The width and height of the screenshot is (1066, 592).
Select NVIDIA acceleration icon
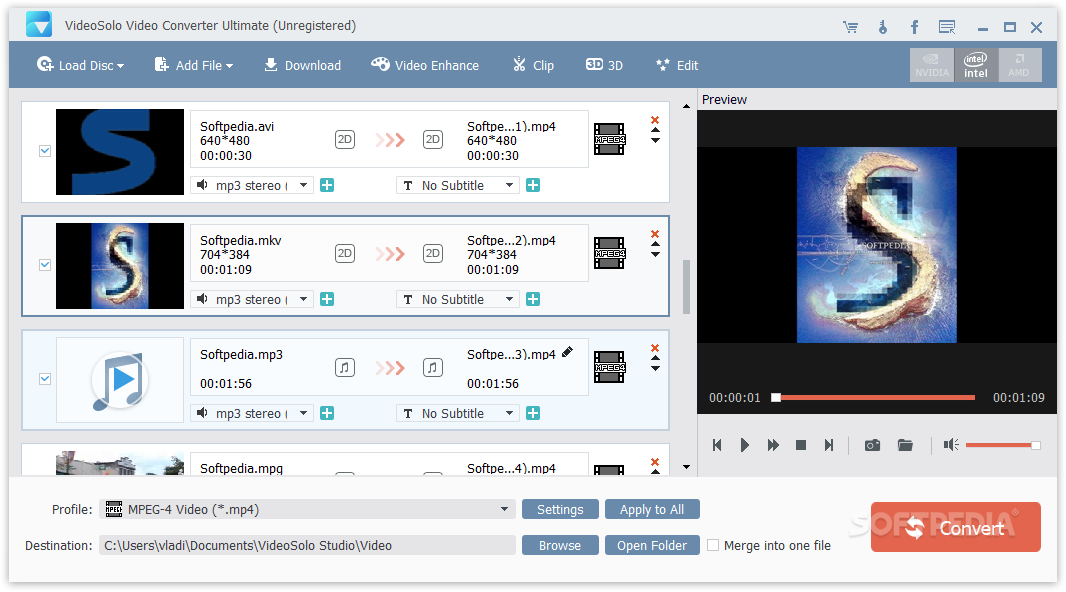[932, 65]
